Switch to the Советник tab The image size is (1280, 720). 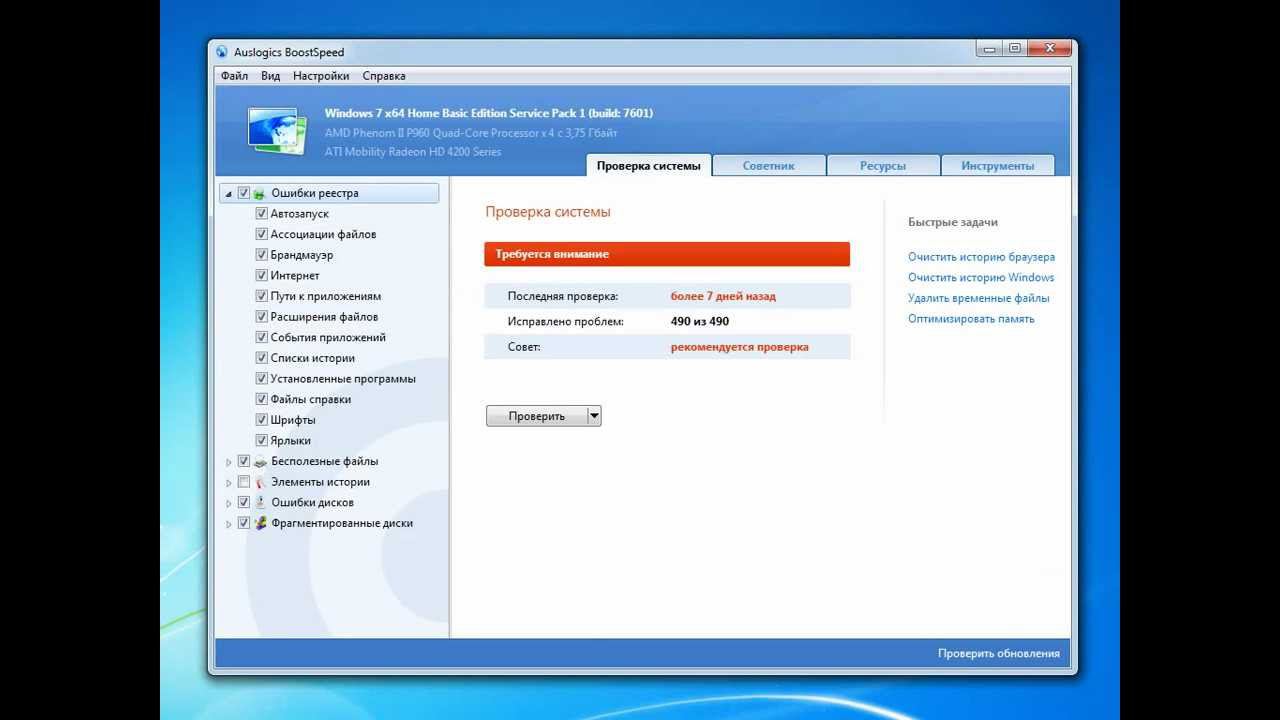pos(769,166)
